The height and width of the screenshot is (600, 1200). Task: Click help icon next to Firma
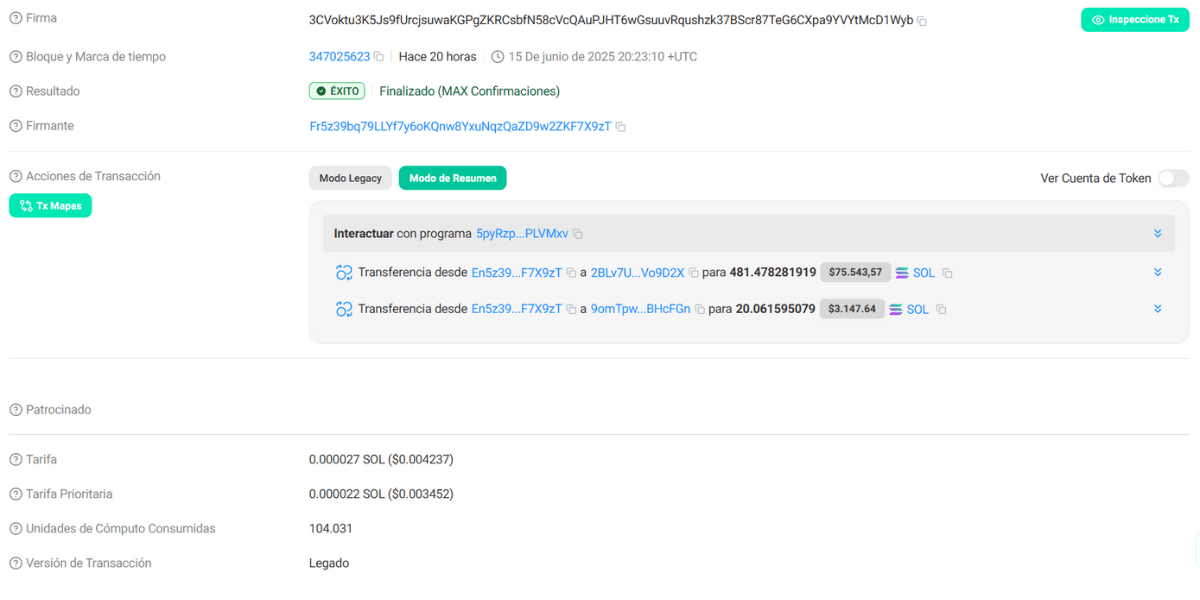click(15, 19)
